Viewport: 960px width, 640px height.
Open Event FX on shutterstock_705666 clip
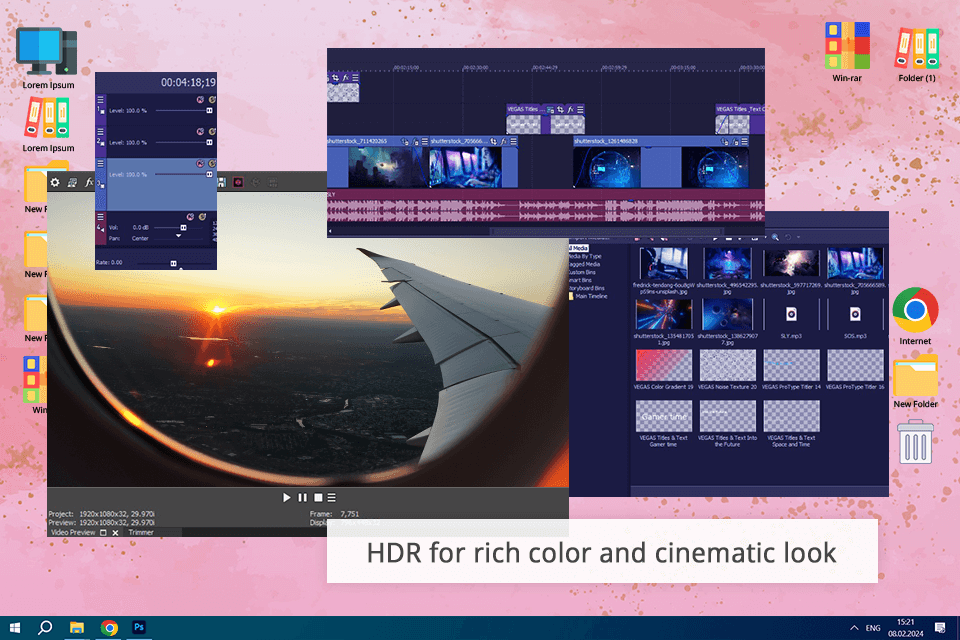(504, 141)
